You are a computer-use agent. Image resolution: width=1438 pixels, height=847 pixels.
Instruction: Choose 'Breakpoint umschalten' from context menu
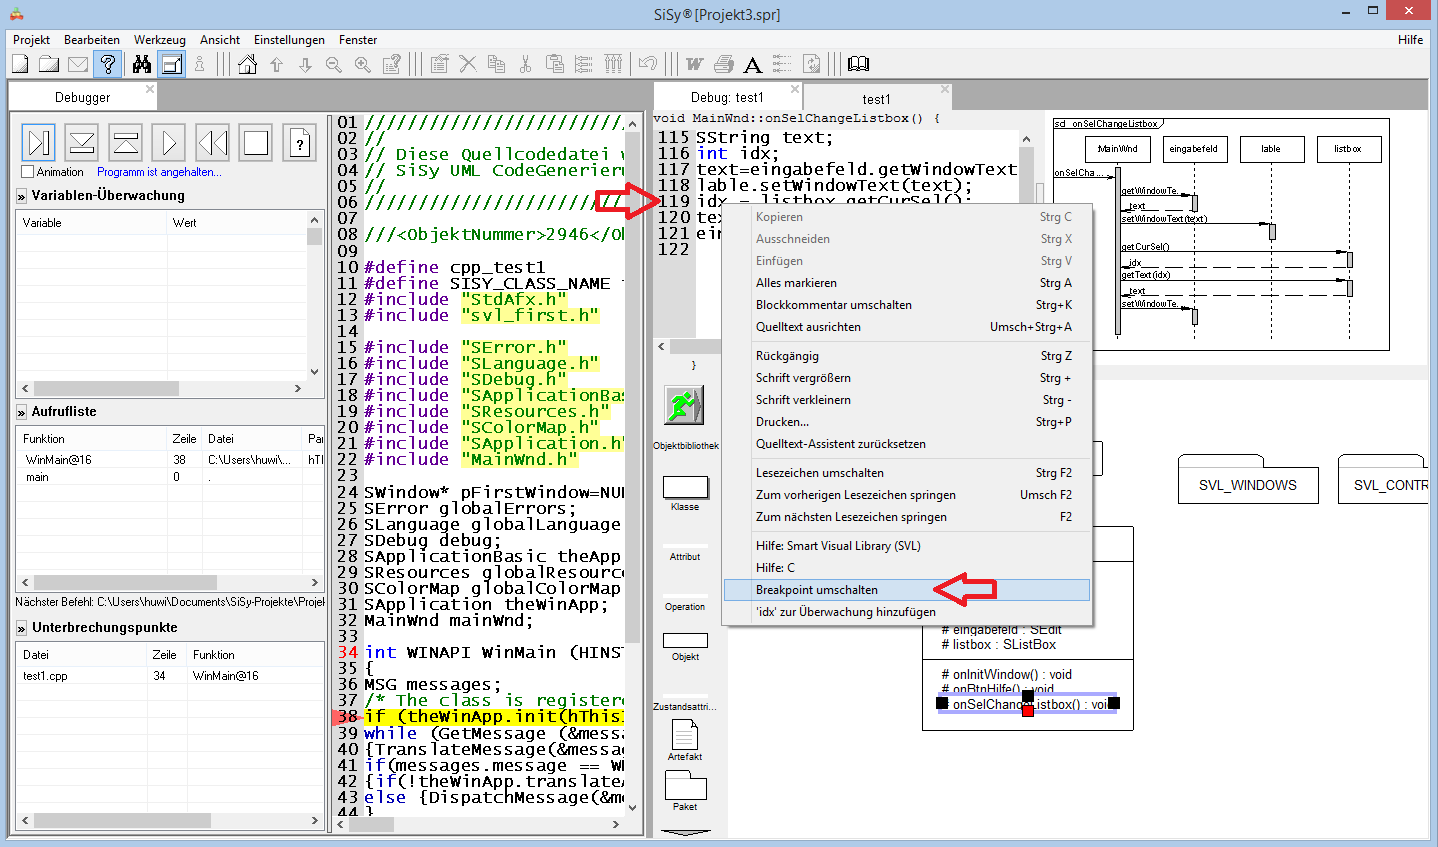tap(817, 590)
